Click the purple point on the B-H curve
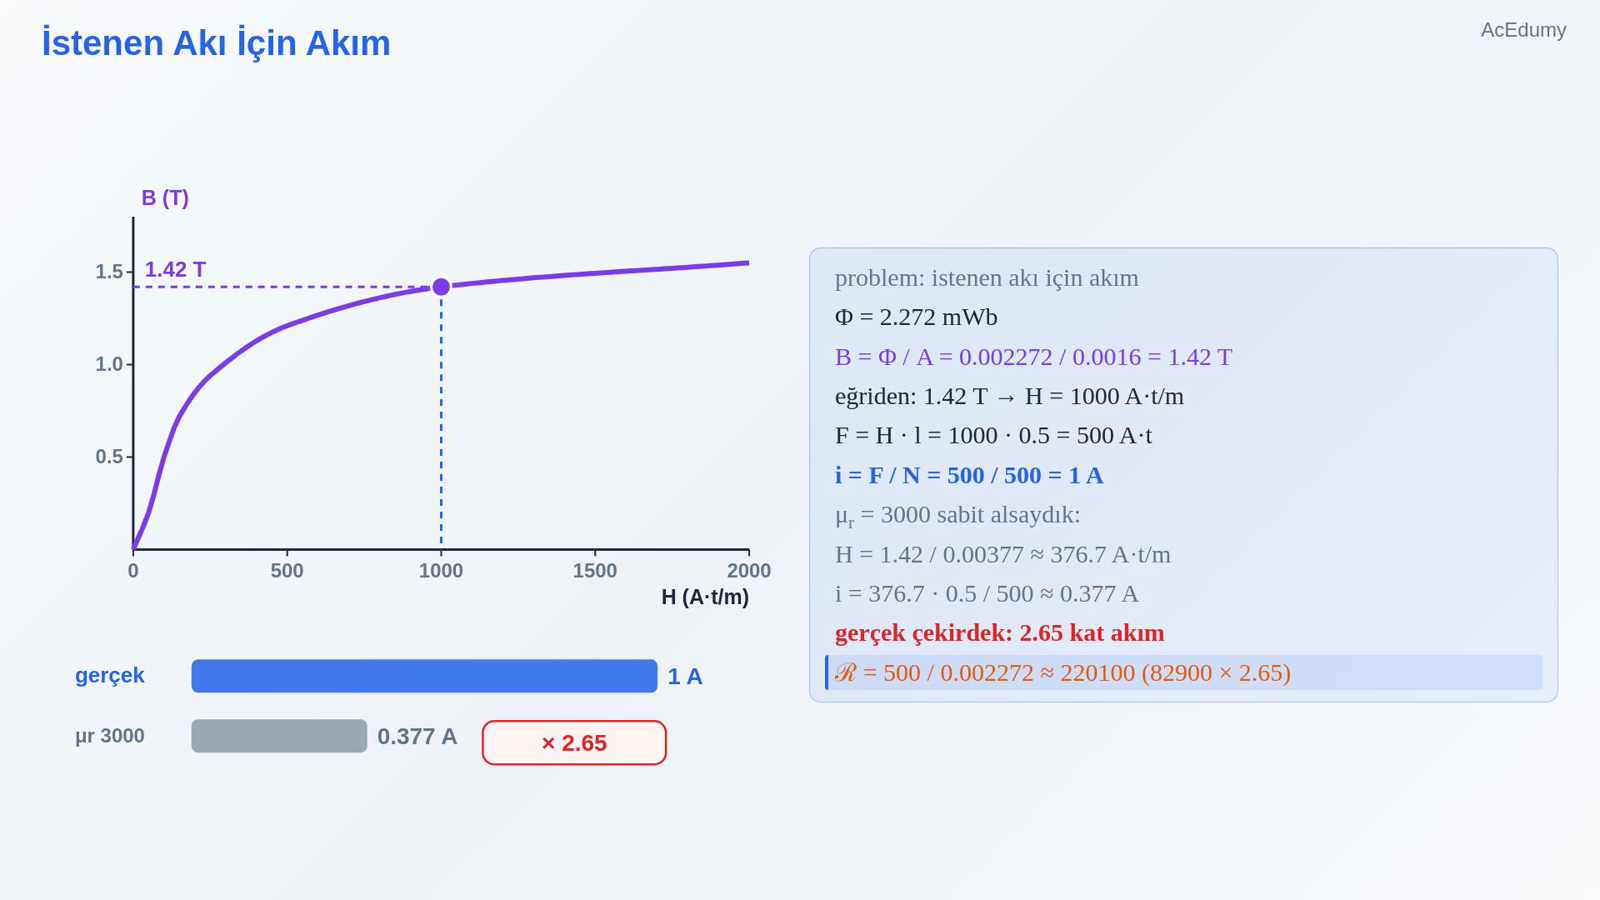1600x900 pixels. click(441, 287)
